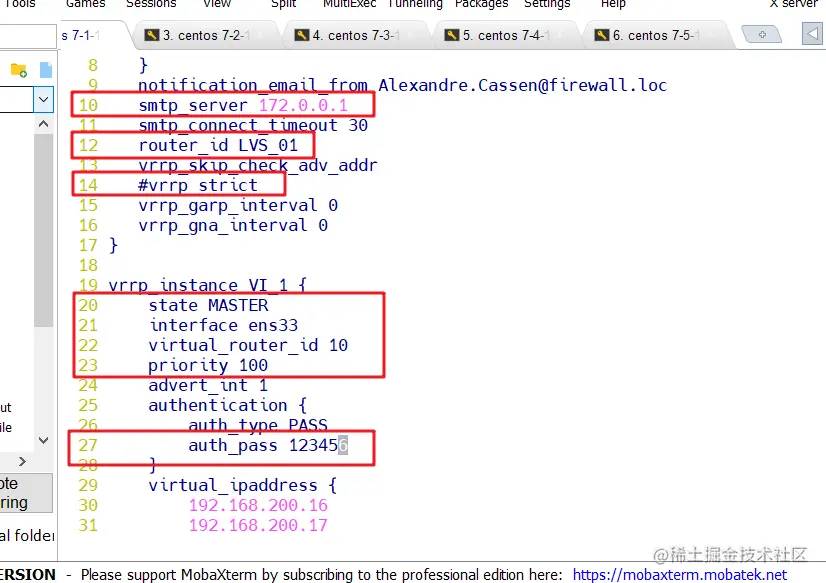
Task: Click the virtual_router_id 10 line
Action: (x=248, y=345)
